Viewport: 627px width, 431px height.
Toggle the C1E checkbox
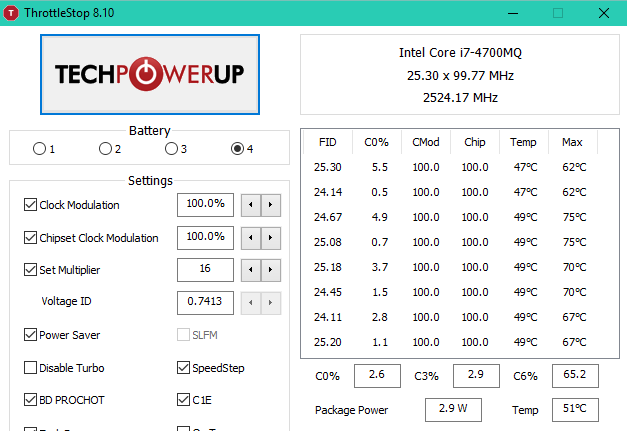pos(184,399)
